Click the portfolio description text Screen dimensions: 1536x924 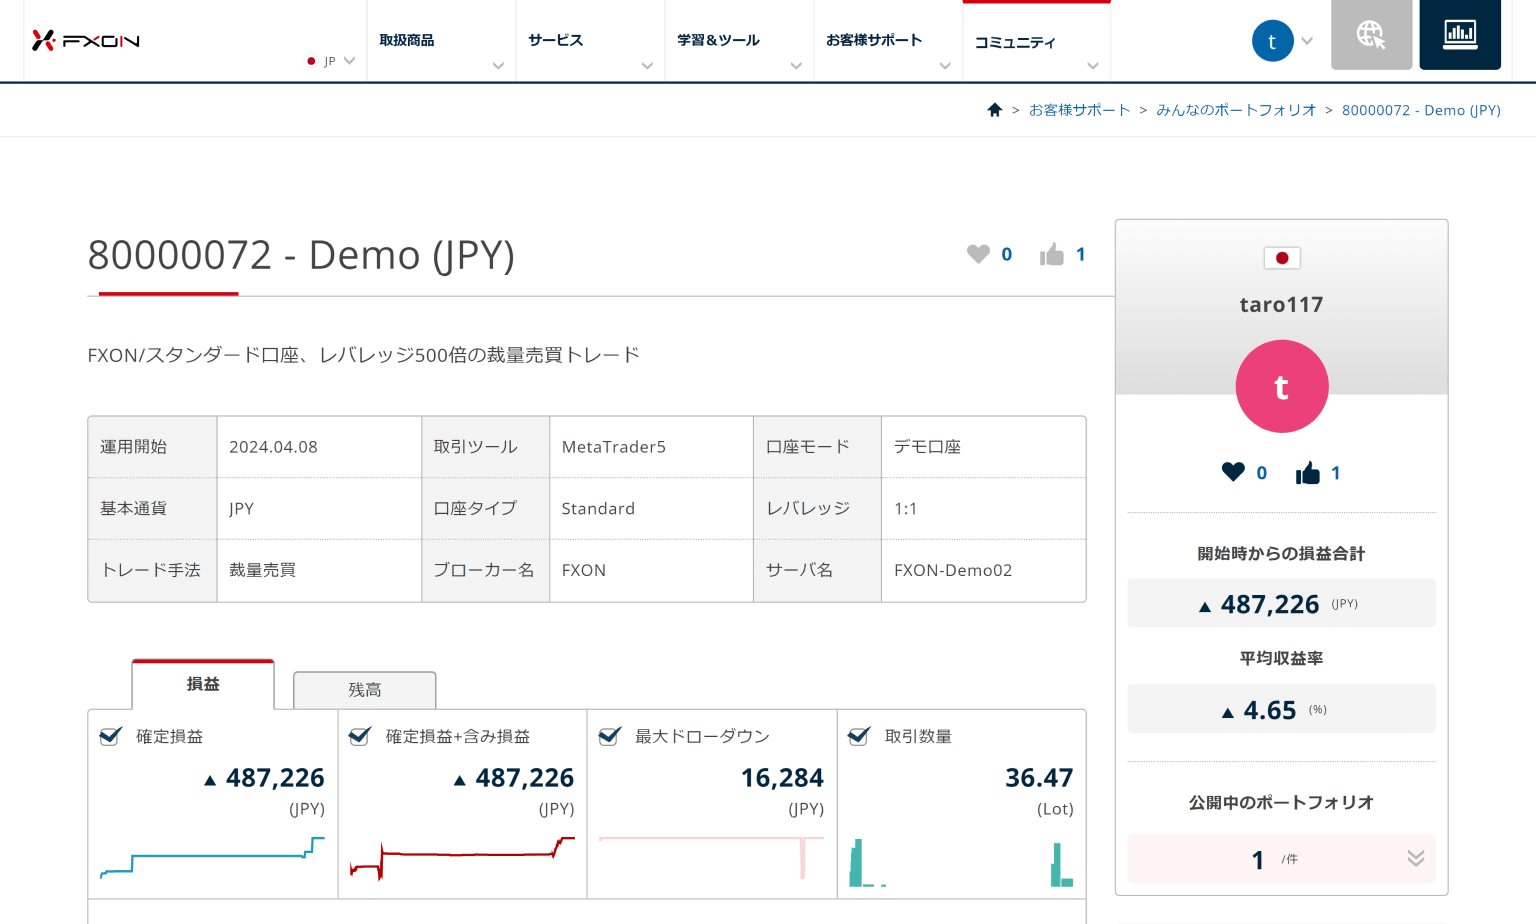pos(363,355)
